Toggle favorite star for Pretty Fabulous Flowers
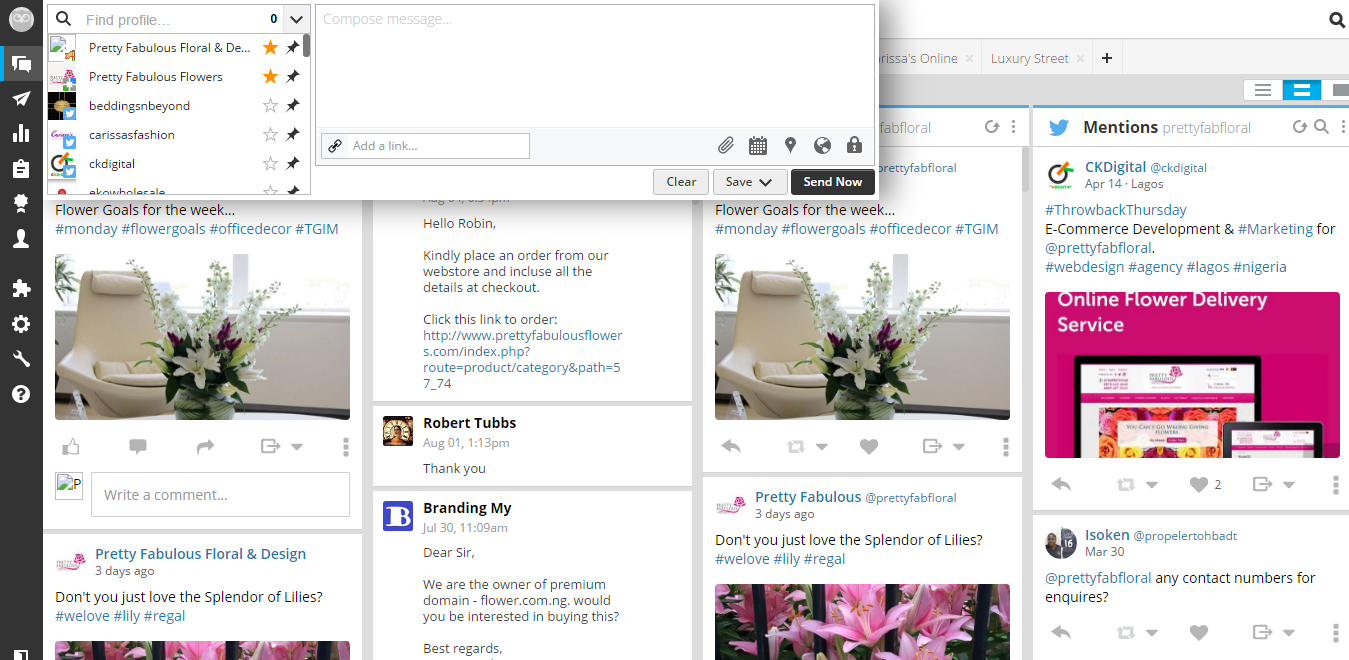The image size is (1349, 660). click(270, 76)
